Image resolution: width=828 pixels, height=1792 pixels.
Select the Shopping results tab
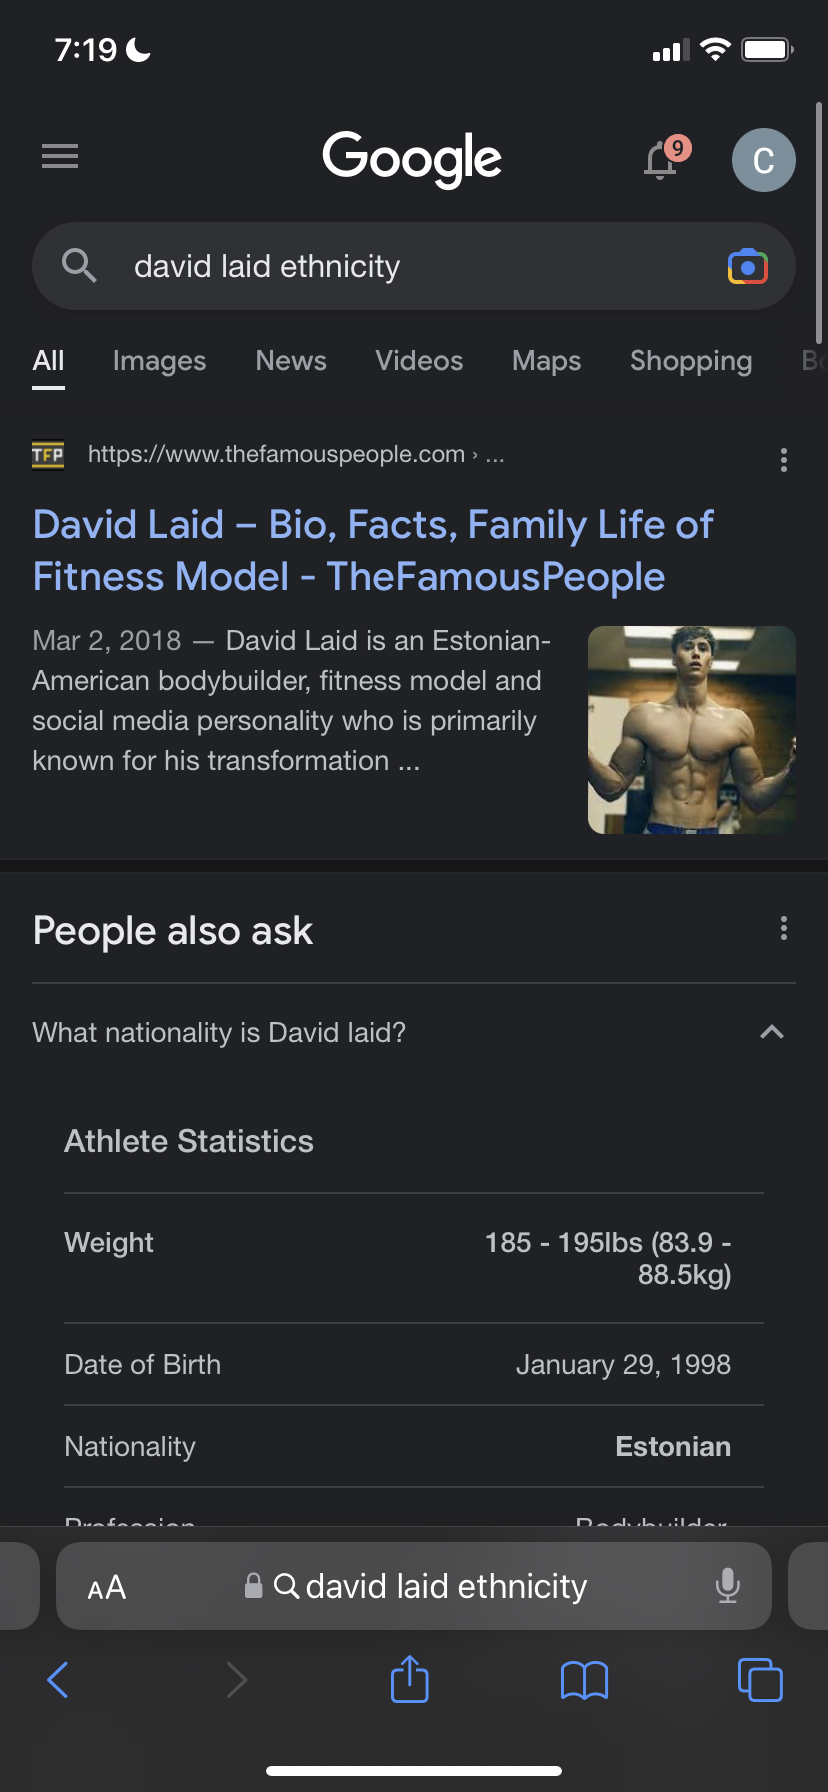click(691, 361)
